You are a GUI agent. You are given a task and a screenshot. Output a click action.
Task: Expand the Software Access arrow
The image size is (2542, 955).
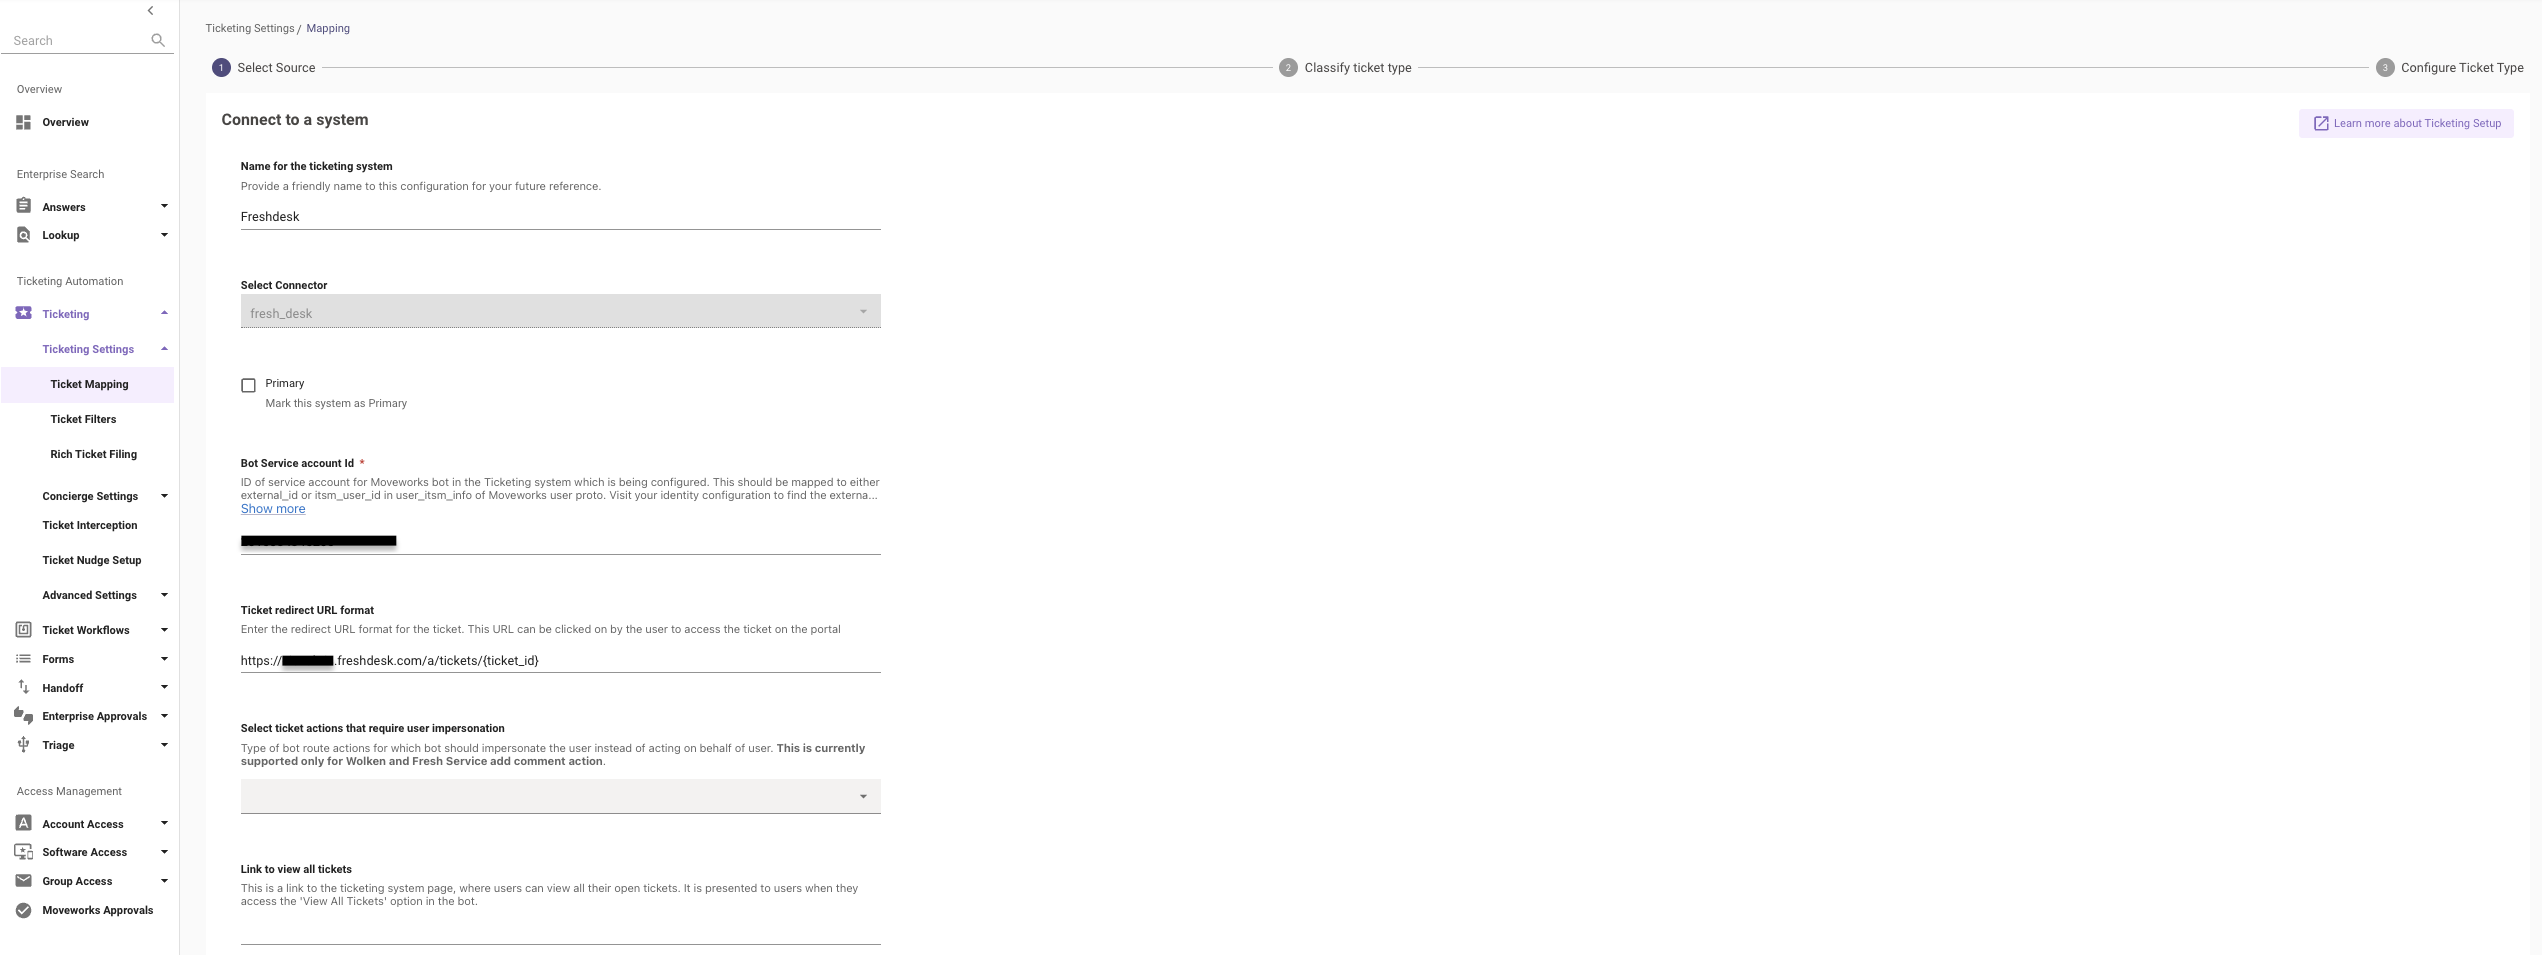pyautogui.click(x=164, y=852)
